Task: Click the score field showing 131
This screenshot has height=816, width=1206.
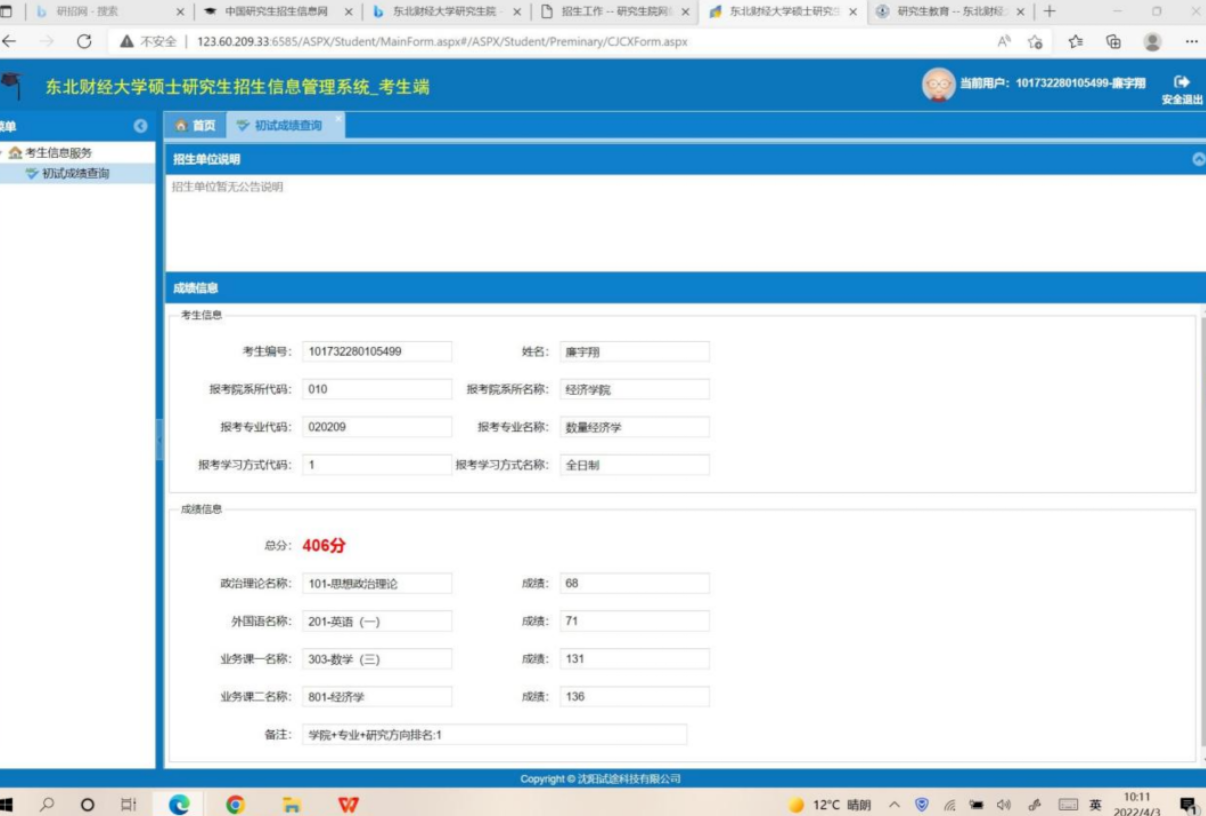Action: 634,659
